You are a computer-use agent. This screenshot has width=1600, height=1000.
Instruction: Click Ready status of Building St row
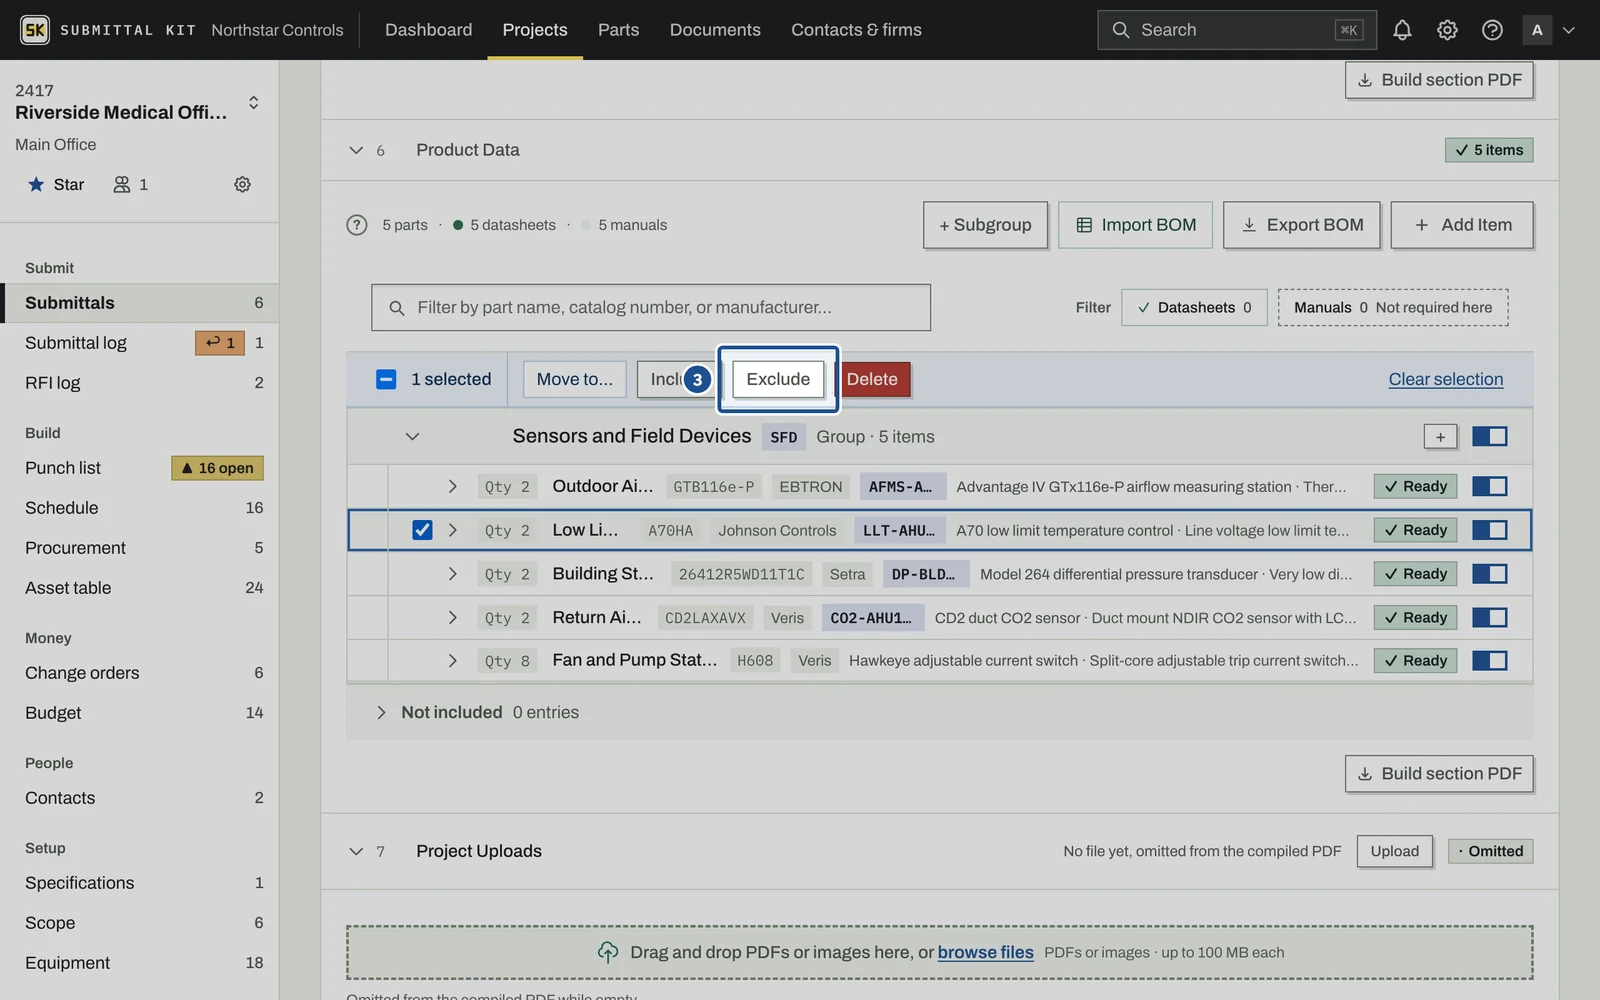tap(1415, 574)
